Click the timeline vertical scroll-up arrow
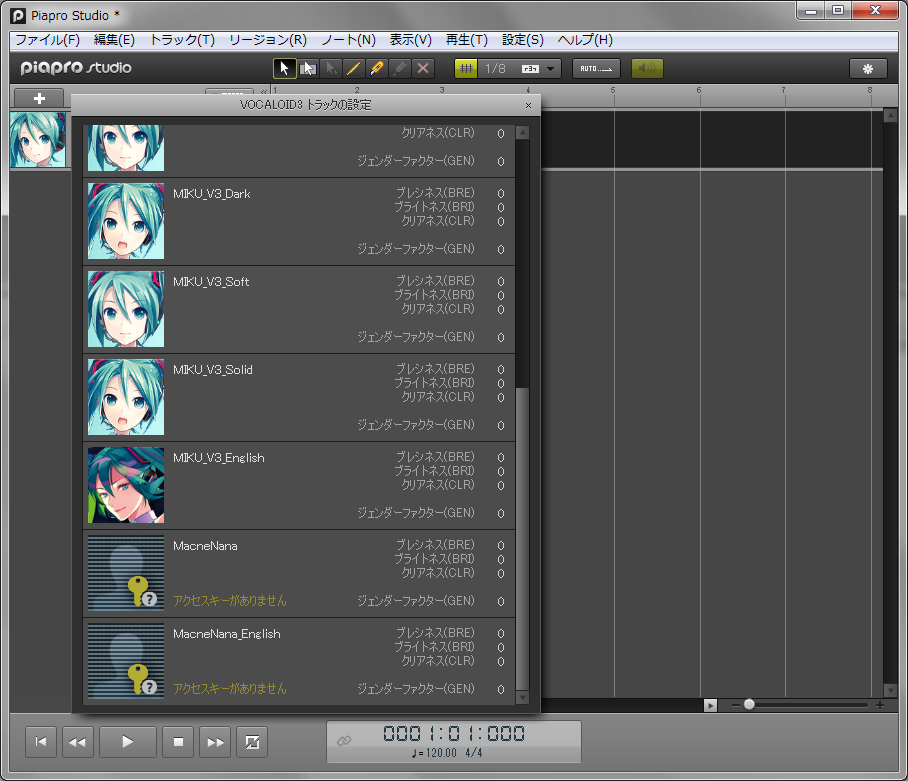The image size is (908, 781). click(891, 116)
